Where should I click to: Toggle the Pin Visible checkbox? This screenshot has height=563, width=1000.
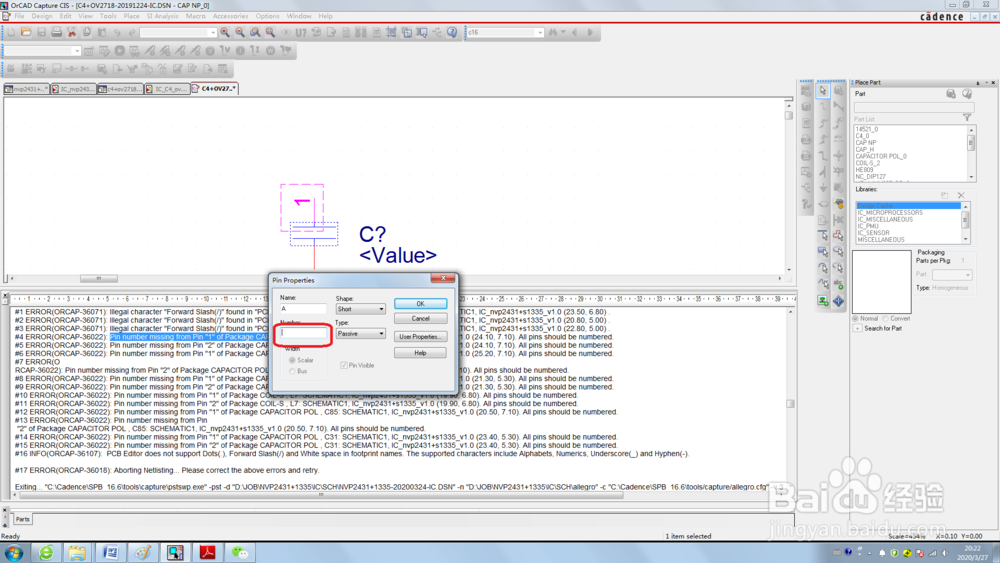tap(344, 365)
